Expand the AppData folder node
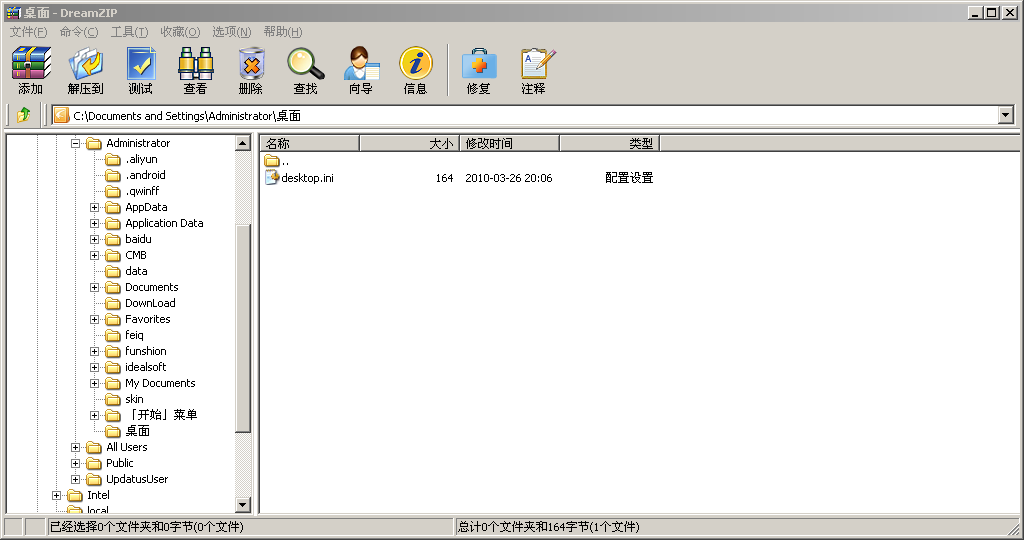The image size is (1024, 540). tap(95, 207)
